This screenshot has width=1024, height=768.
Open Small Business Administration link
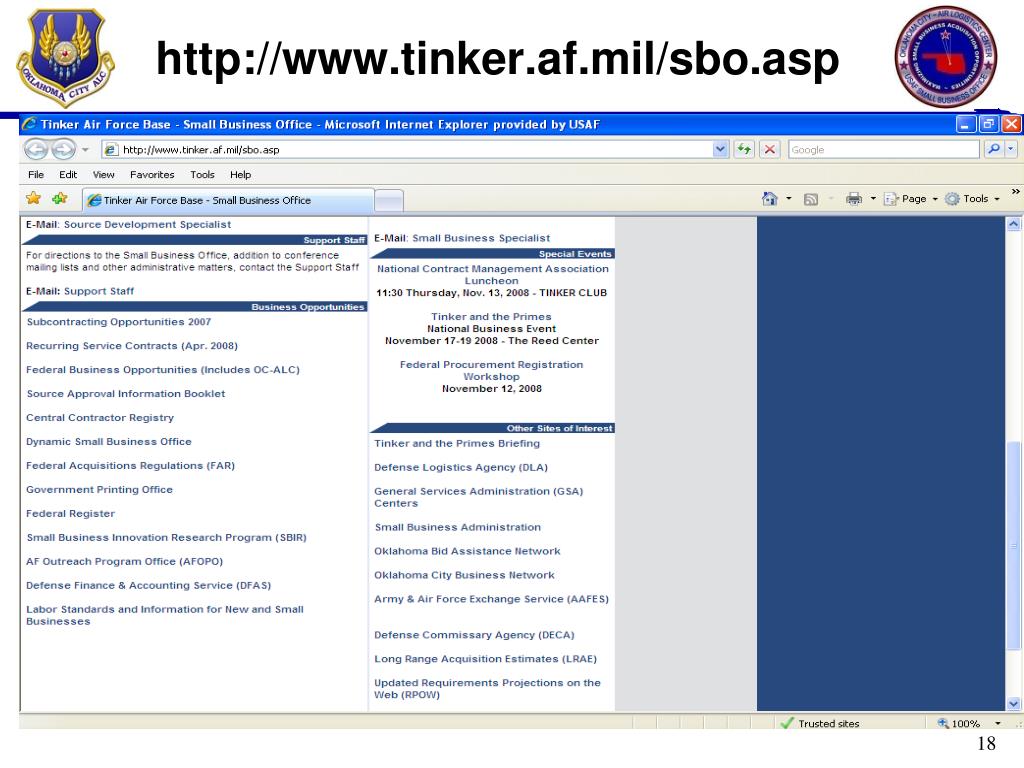(x=458, y=527)
